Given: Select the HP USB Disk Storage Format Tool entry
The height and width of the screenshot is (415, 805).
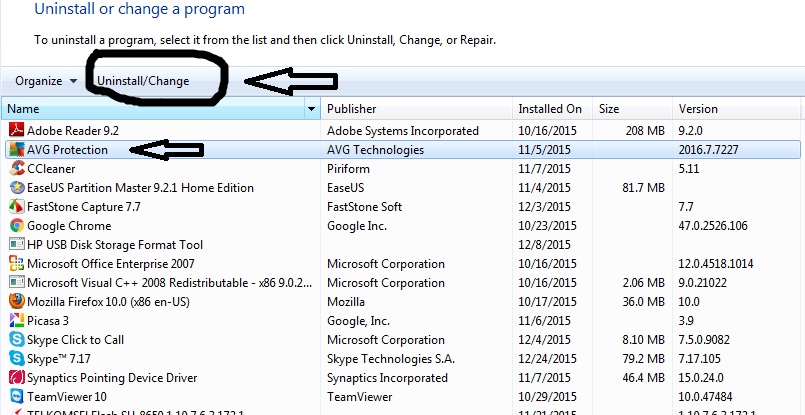Looking at the screenshot, I should point(115,245).
